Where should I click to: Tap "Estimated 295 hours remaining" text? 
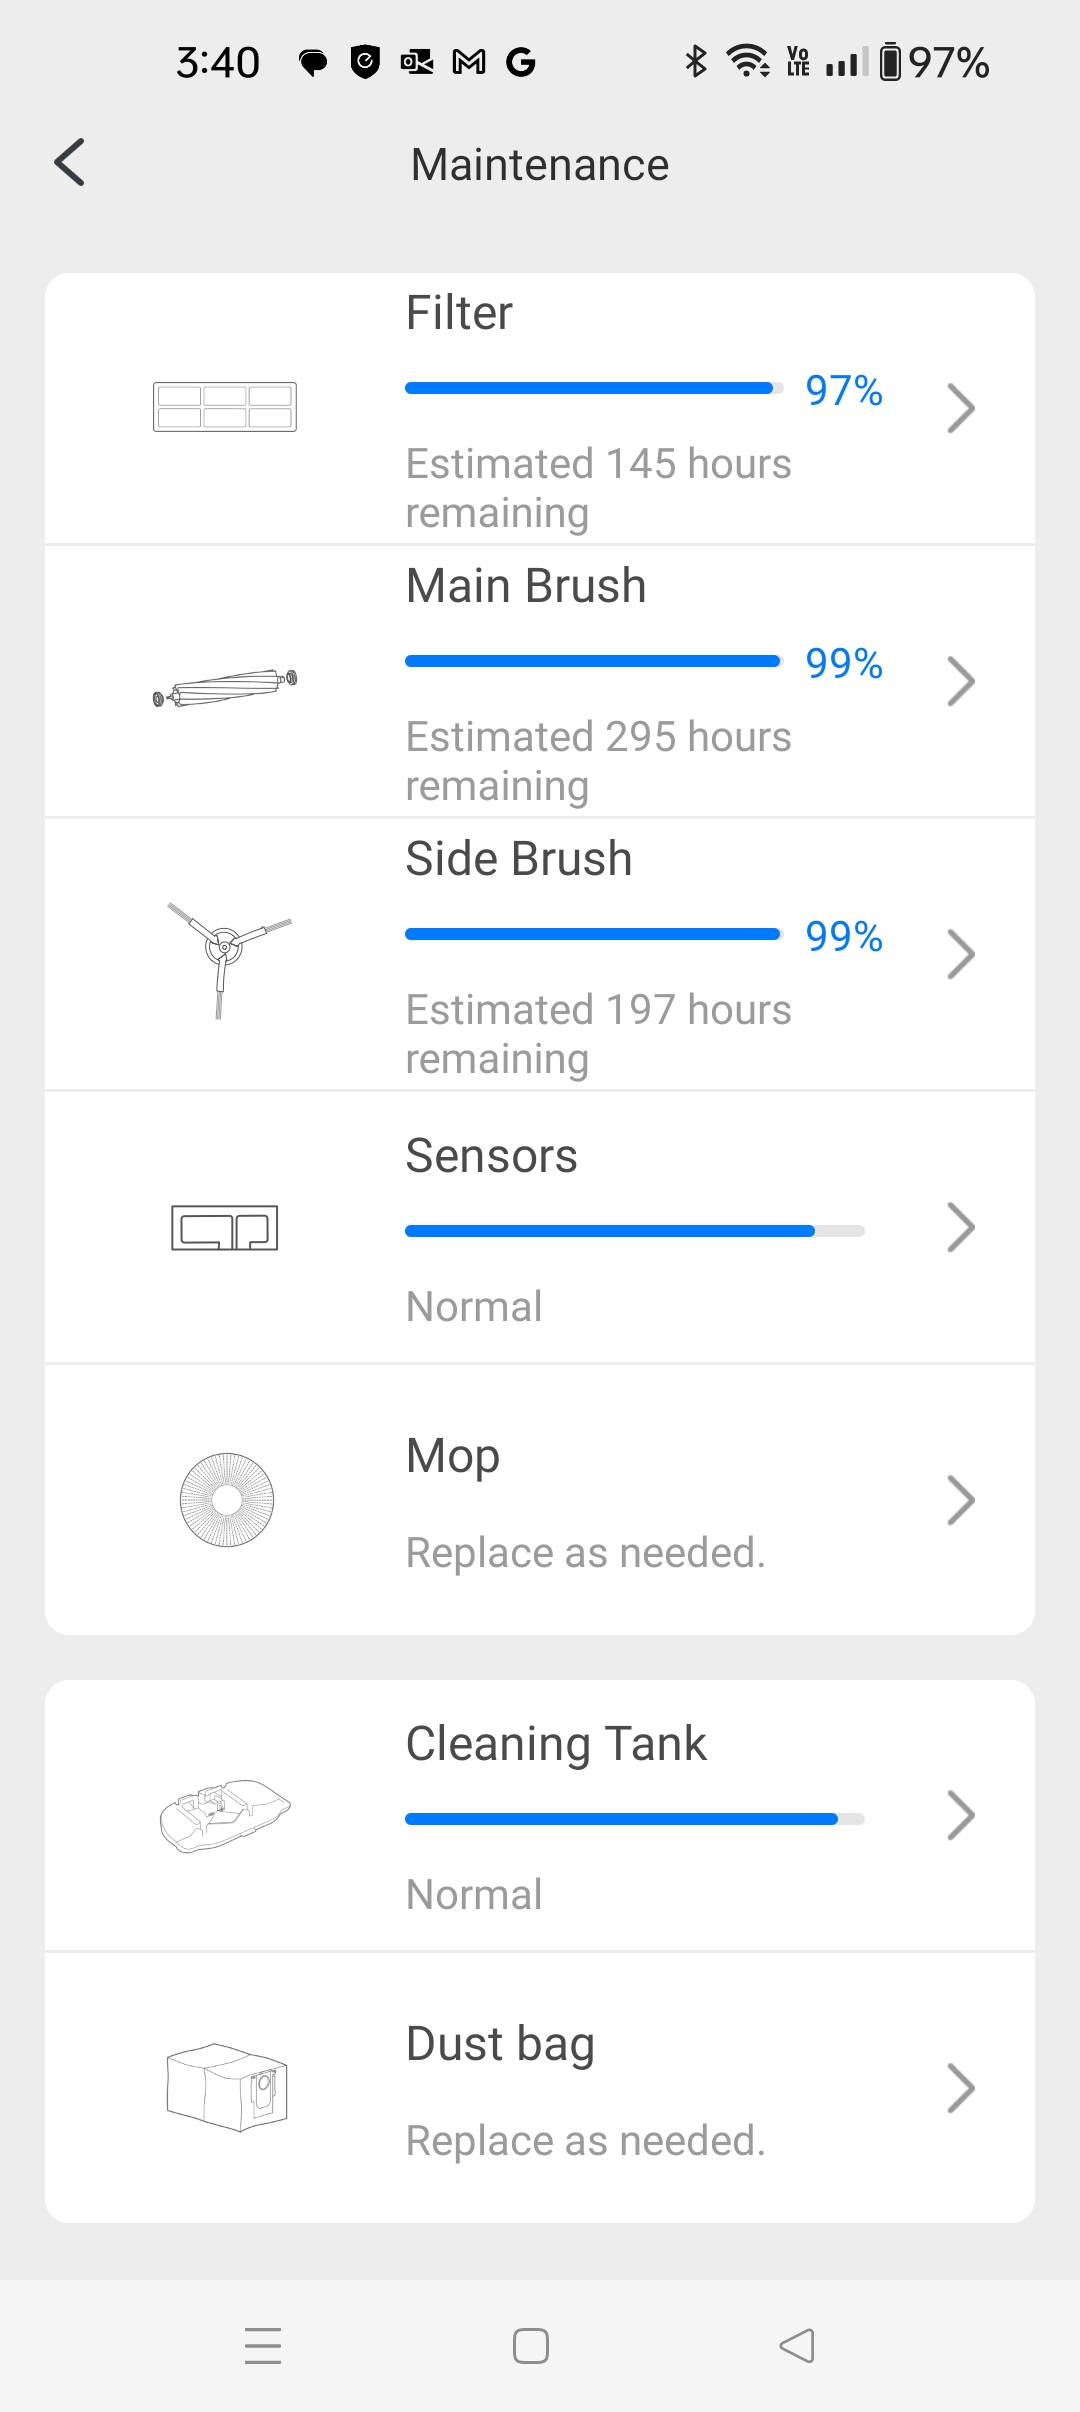(598, 761)
